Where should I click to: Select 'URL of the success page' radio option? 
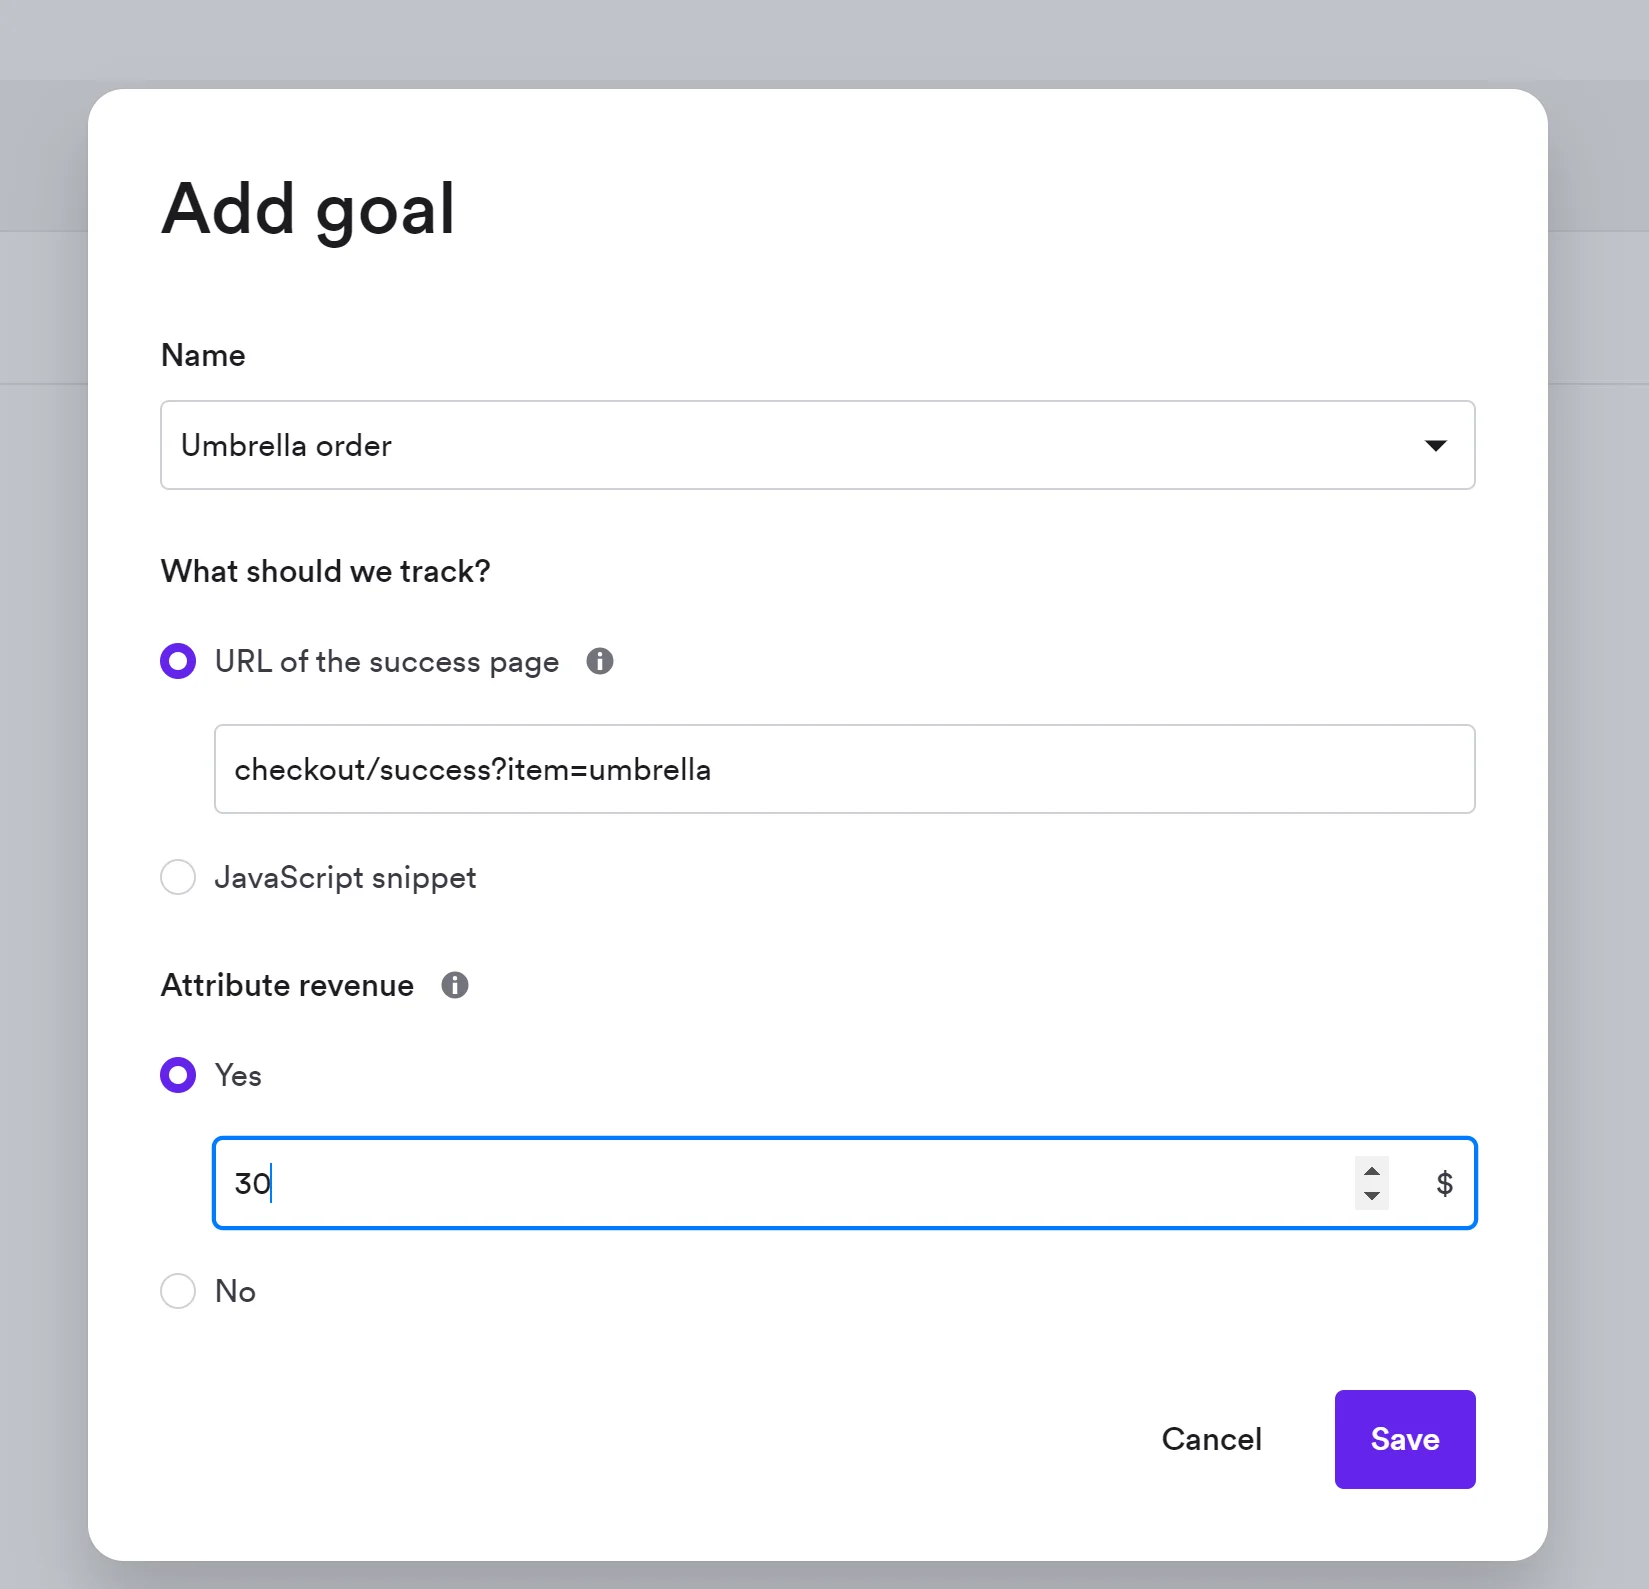179,661
